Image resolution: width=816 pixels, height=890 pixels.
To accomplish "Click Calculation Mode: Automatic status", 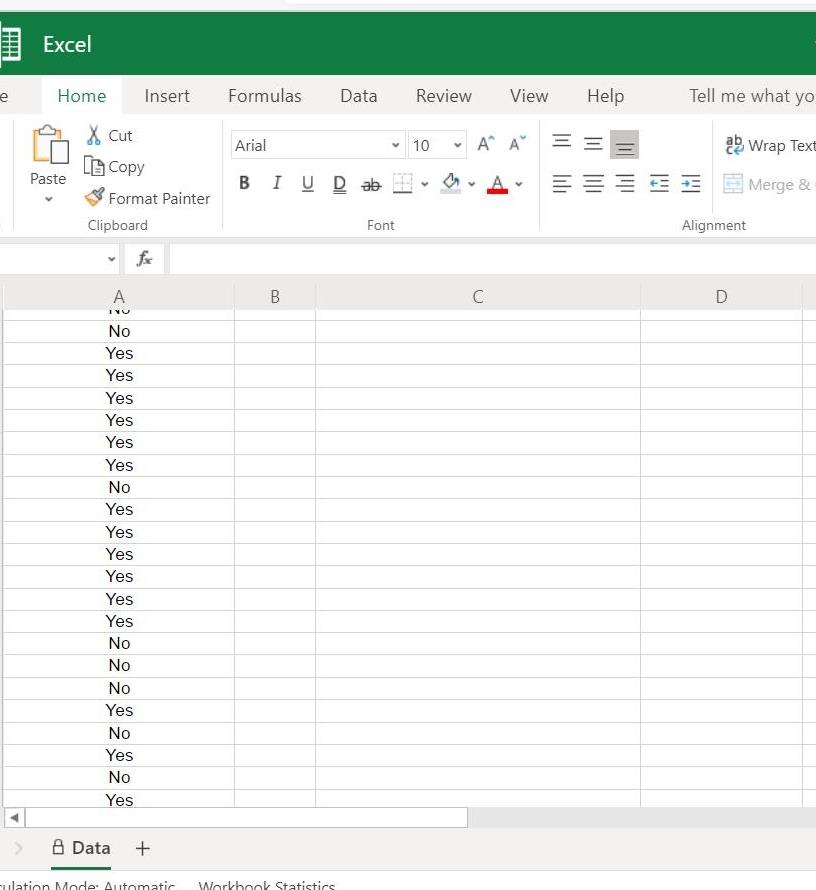I will click(x=87, y=884).
